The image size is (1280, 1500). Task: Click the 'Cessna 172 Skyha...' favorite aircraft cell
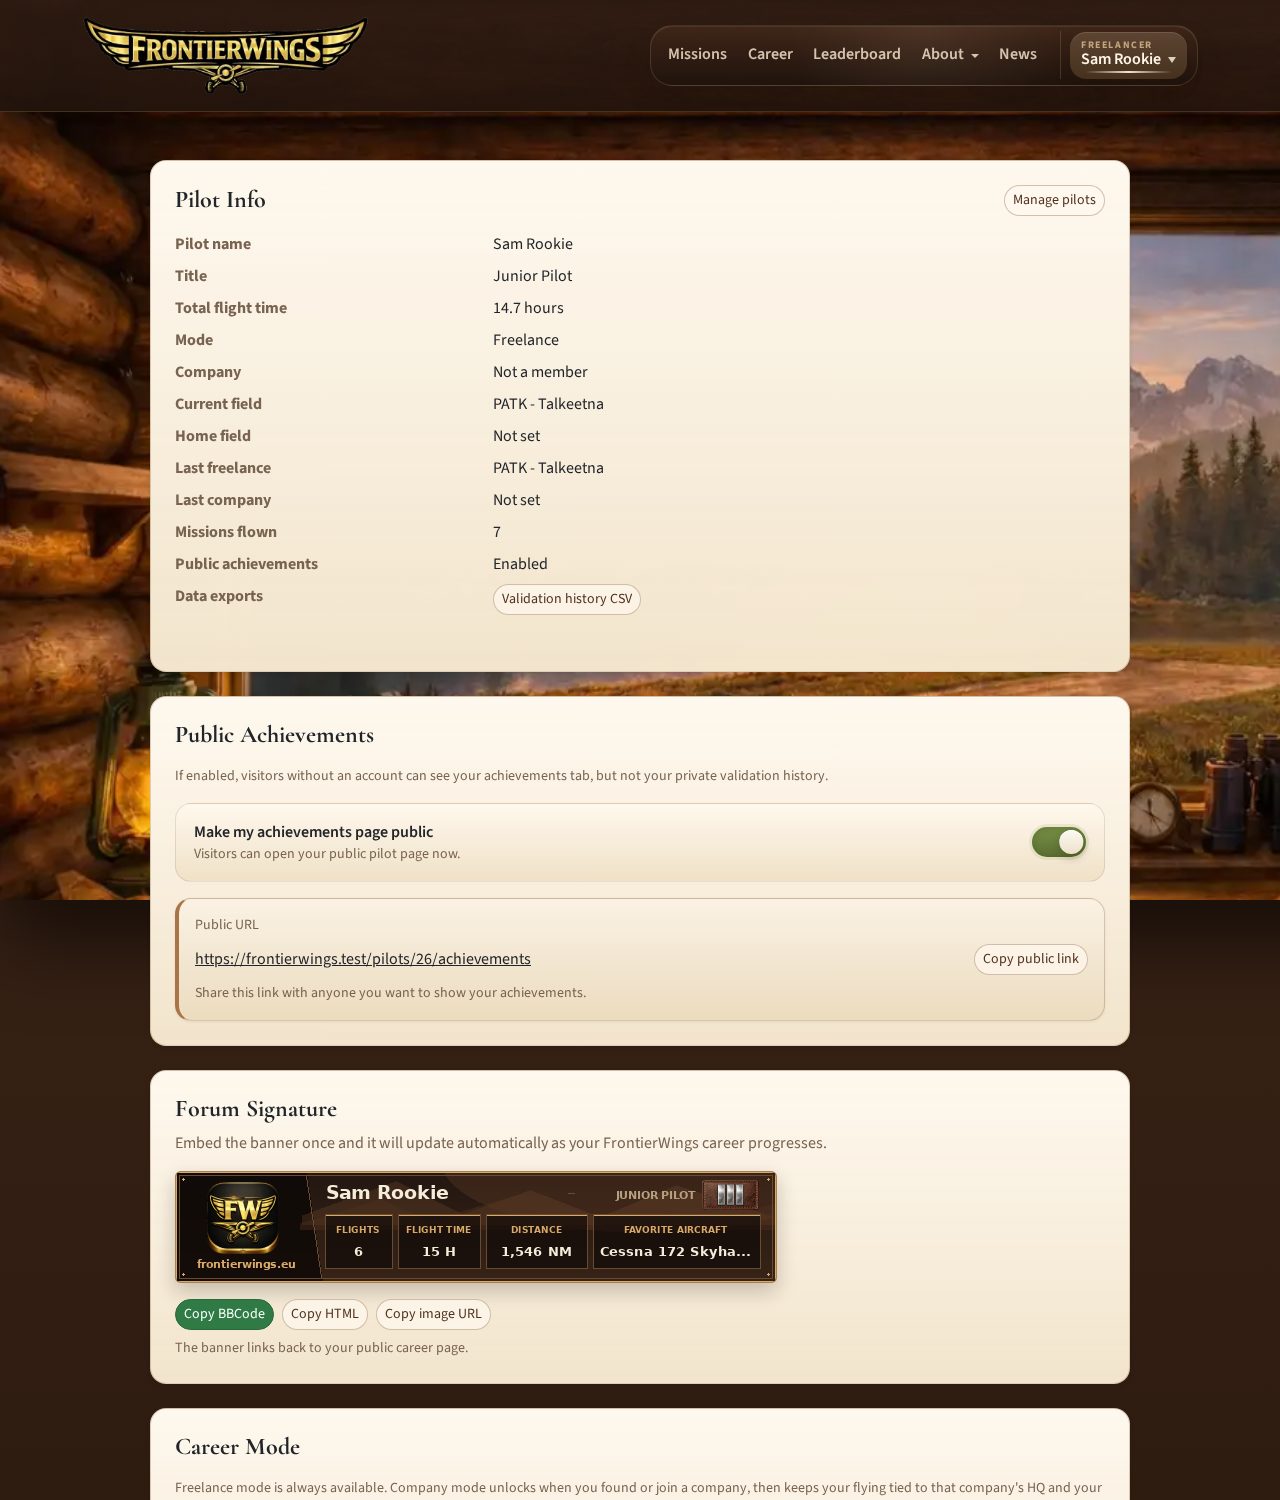676,1242
